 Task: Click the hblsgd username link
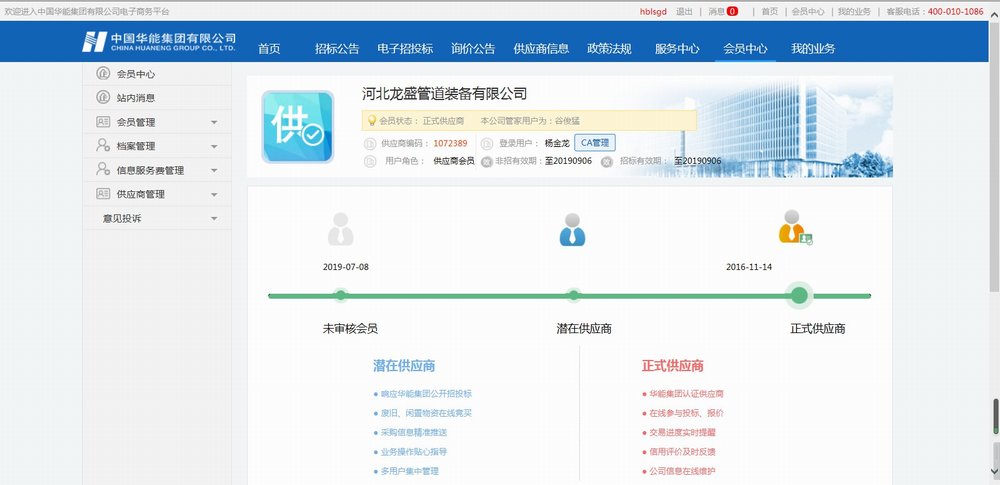(x=654, y=11)
